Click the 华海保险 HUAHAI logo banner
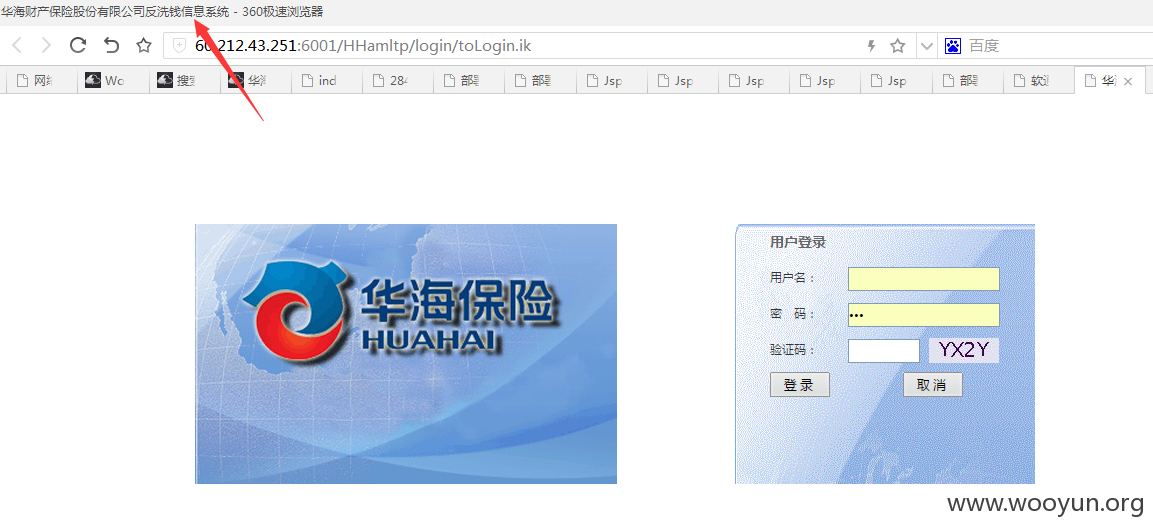Viewport: 1153px width, 532px height. (x=406, y=354)
